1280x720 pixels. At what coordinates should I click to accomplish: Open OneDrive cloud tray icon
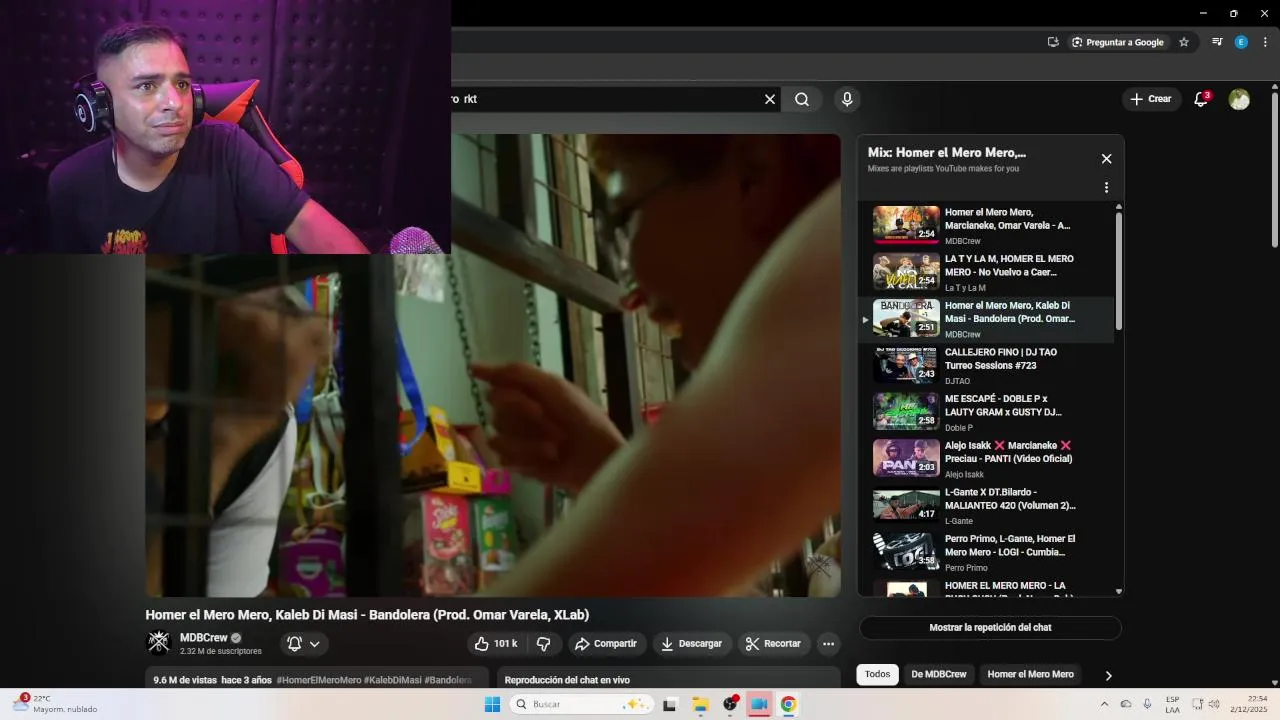[1125, 704]
